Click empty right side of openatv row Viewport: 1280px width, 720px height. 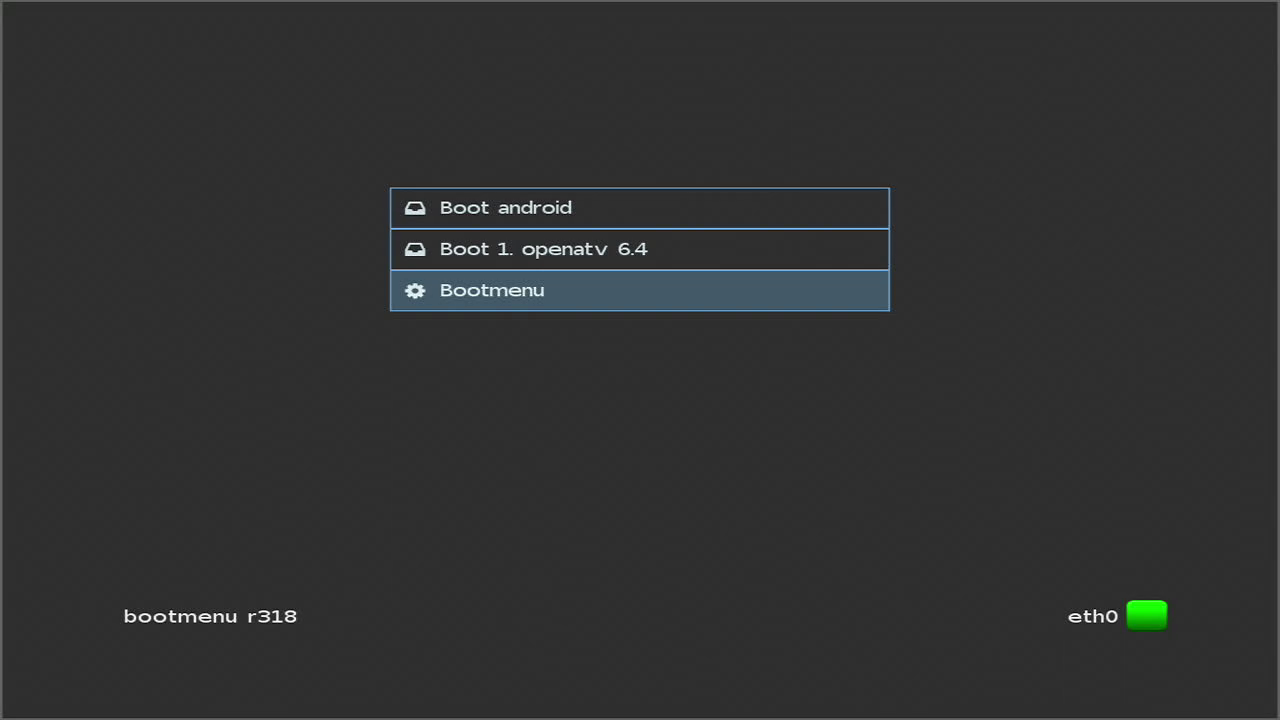coord(768,249)
